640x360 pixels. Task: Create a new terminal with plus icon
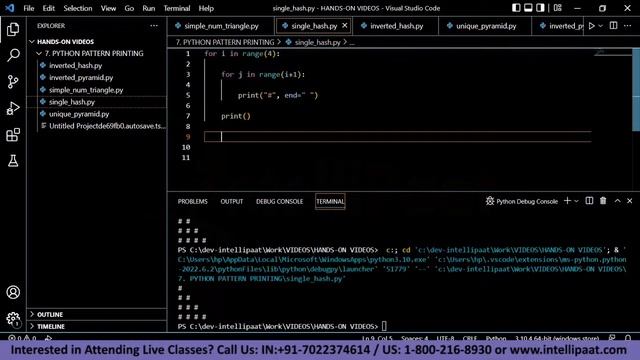(x=567, y=201)
